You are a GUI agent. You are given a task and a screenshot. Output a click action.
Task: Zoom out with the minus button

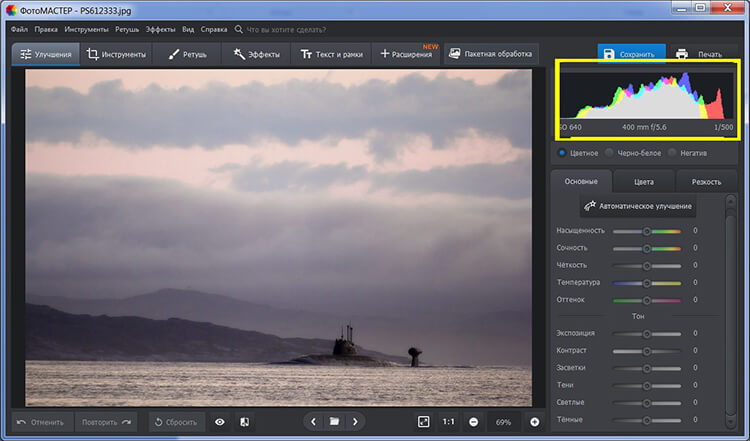(473, 422)
